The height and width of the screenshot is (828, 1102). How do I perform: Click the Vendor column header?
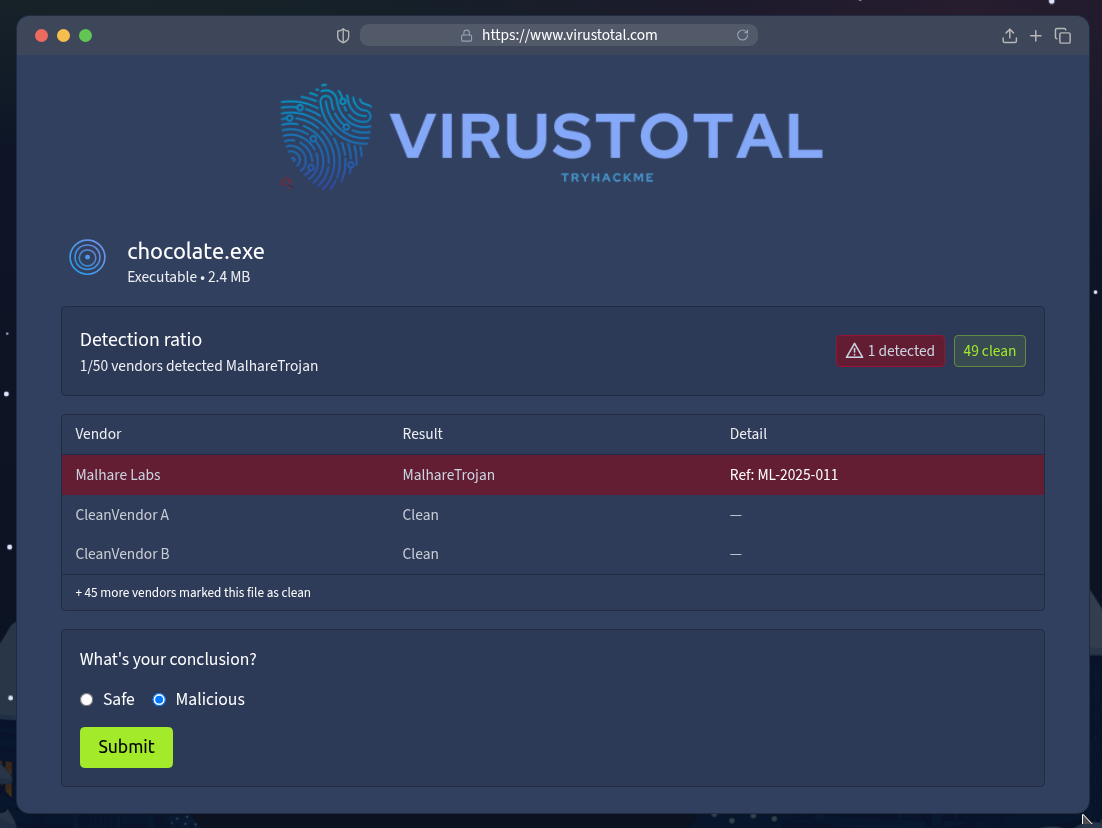pos(98,434)
